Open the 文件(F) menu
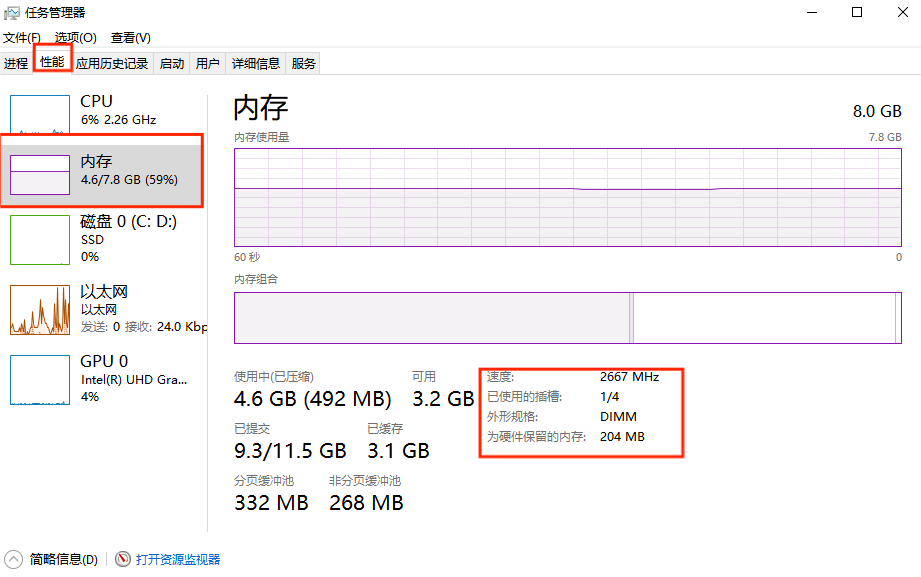The width and height of the screenshot is (921, 577). coord(21,38)
